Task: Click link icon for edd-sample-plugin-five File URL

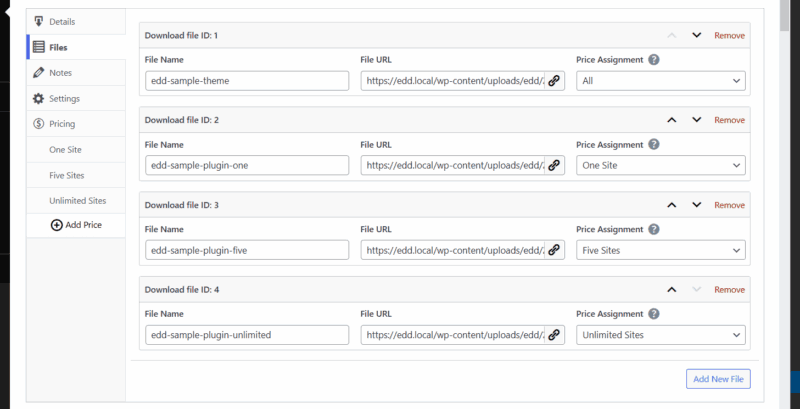Action: (x=554, y=250)
